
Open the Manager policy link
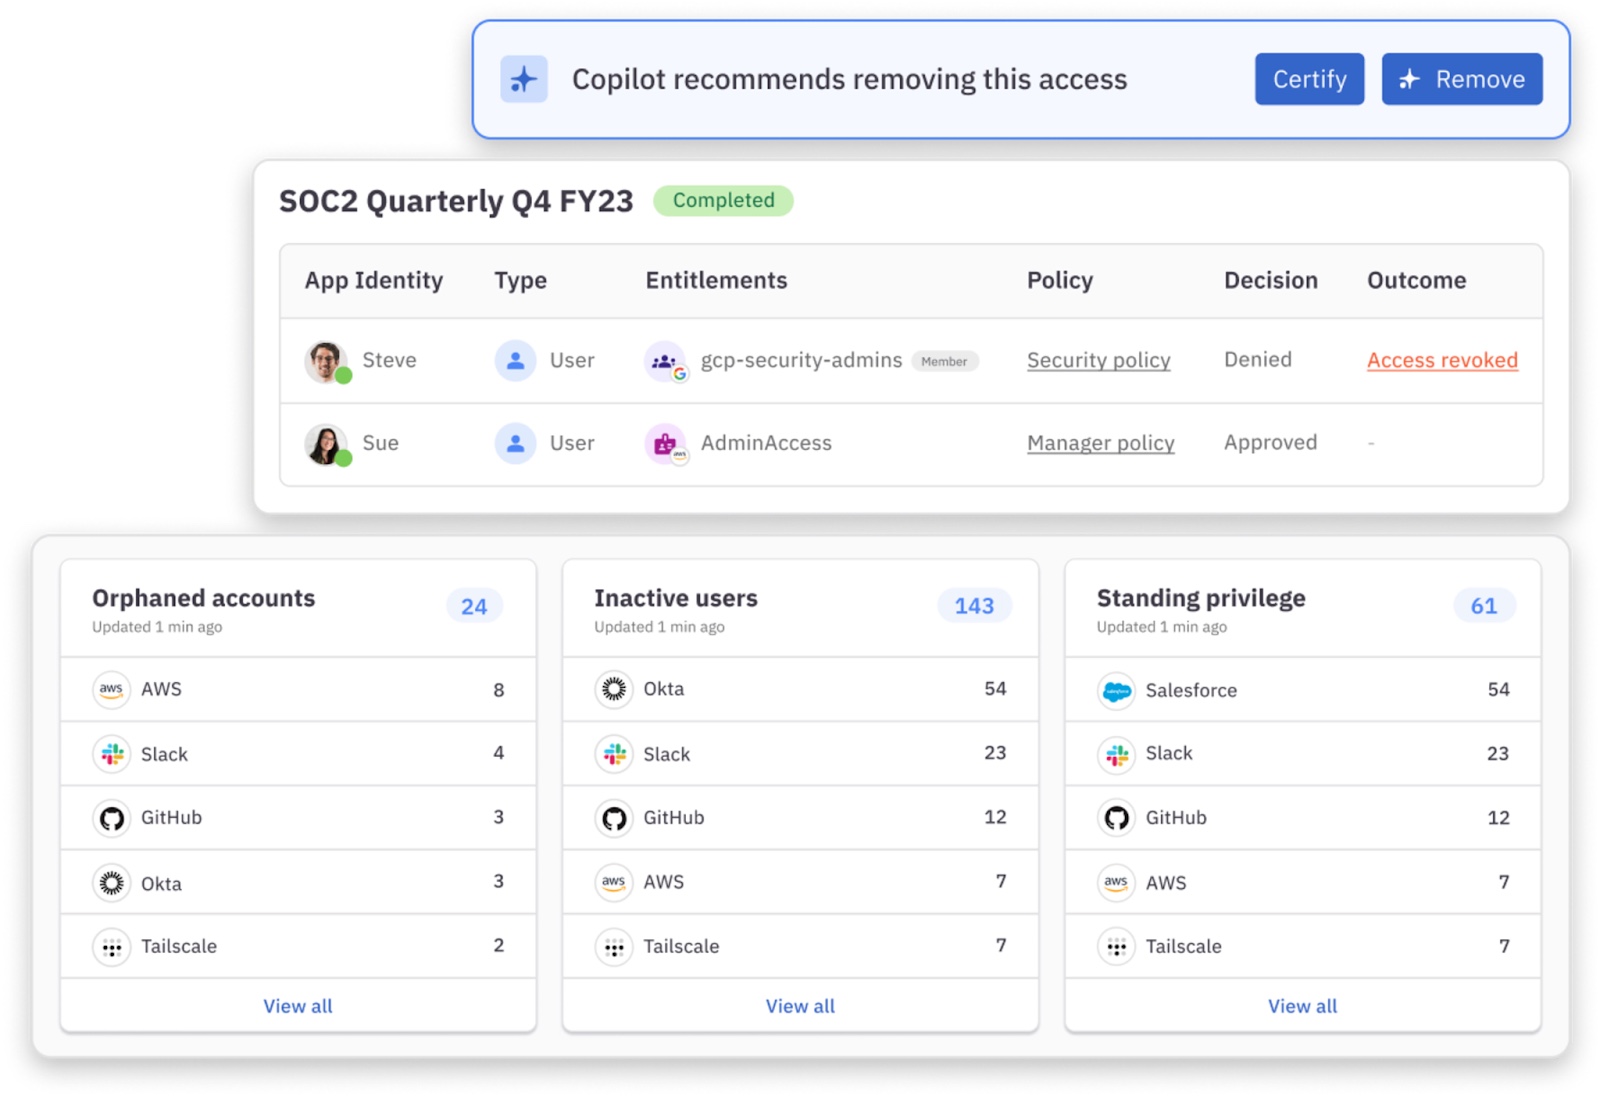click(x=1100, y=443)
